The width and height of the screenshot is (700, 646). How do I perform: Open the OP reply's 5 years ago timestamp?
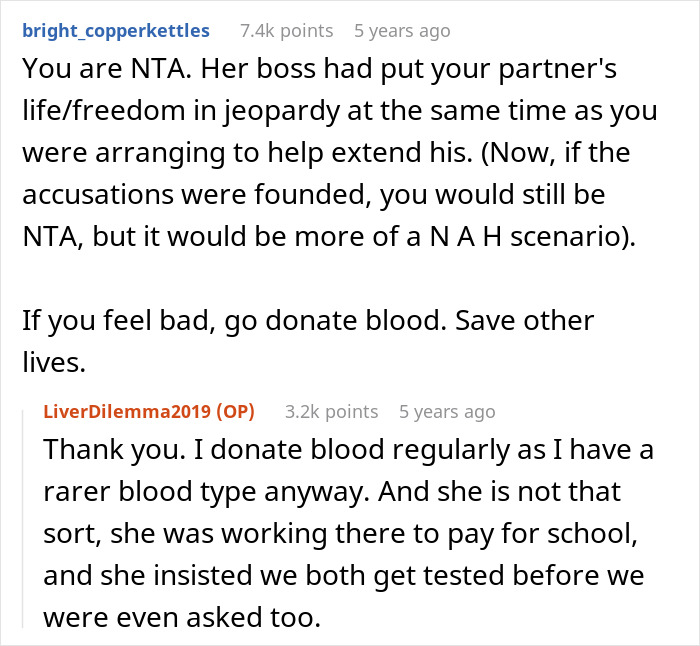(447, 411)
